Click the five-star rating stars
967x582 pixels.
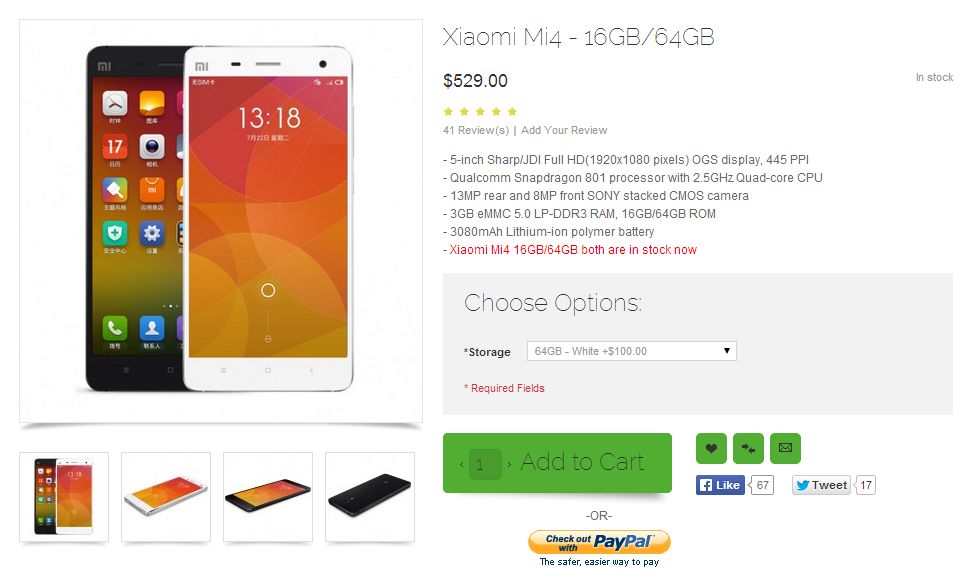click(x=480, y=112)
